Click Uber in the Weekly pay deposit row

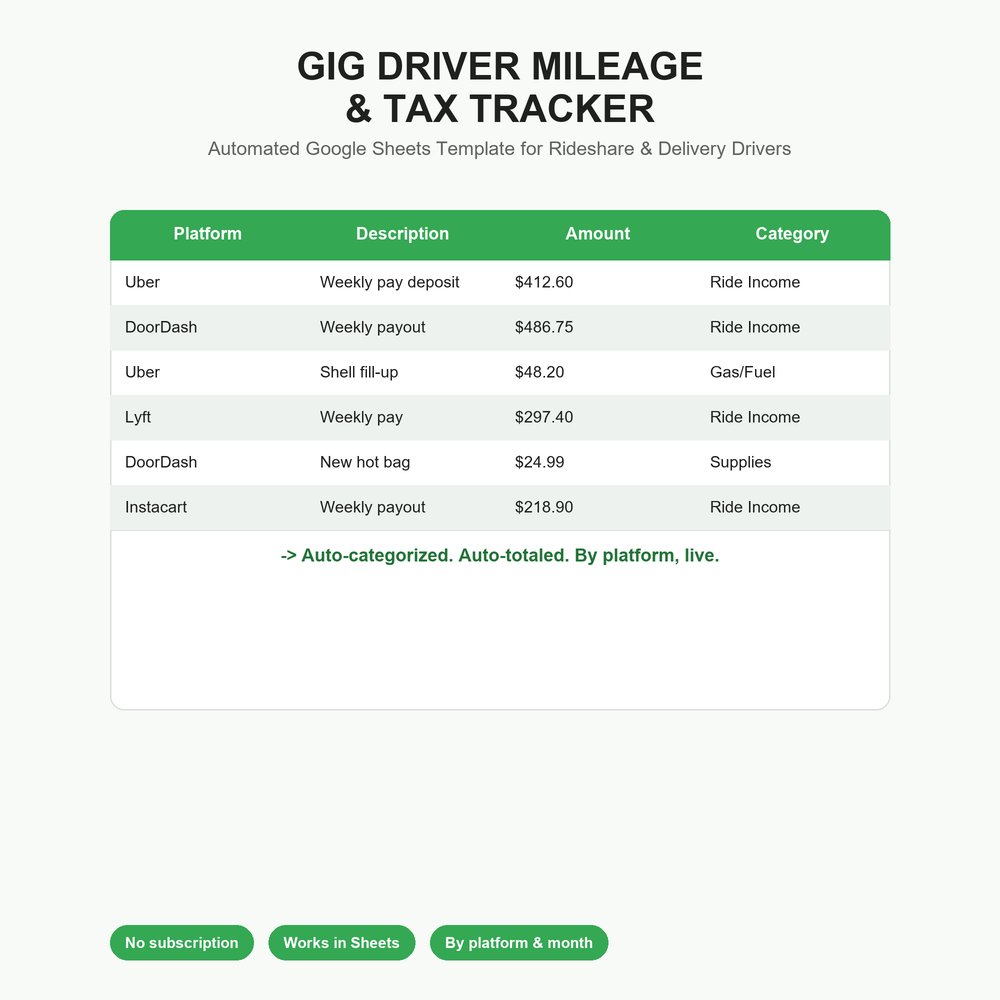pyautogui.click(x=142, y=283)
